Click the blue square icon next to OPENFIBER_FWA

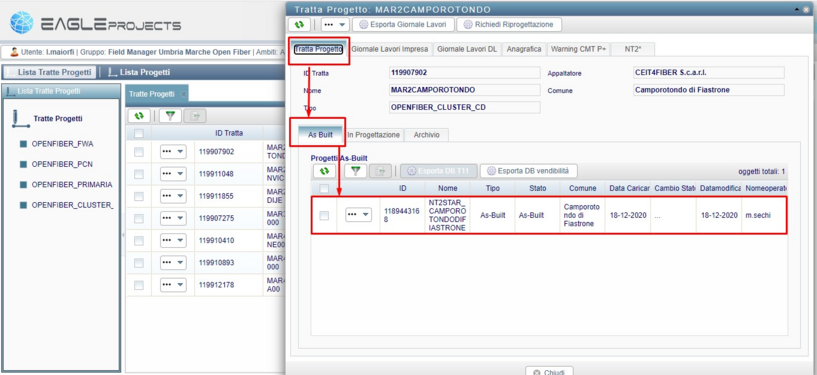[x=23, y=144]
